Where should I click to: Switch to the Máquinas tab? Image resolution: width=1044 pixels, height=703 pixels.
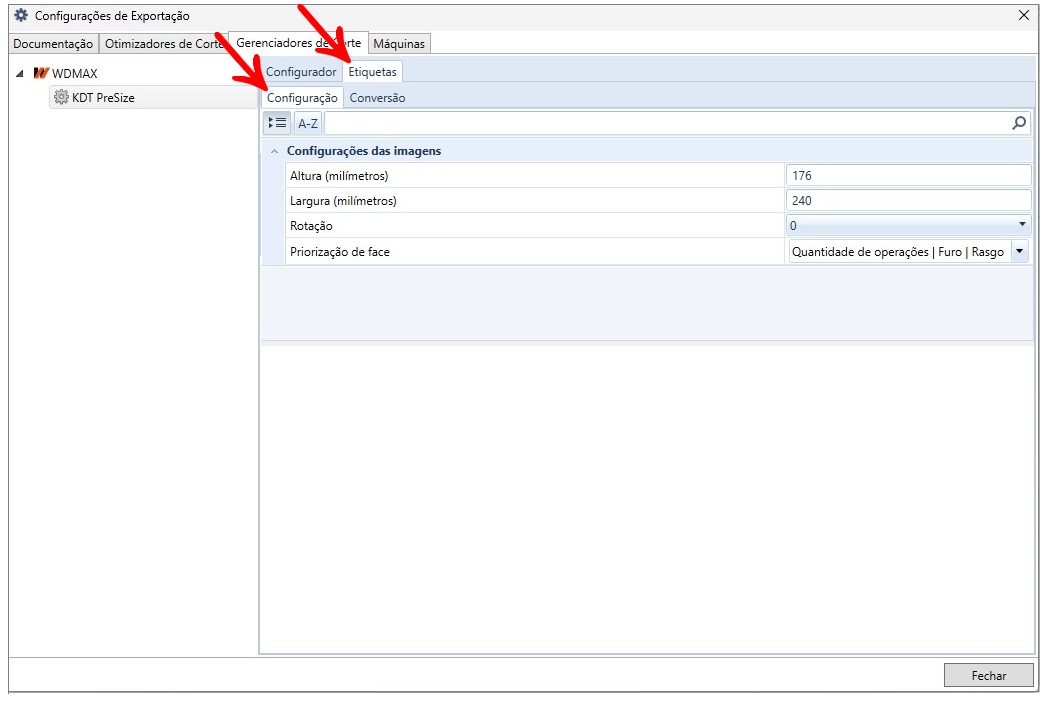[x=399, y=44]
